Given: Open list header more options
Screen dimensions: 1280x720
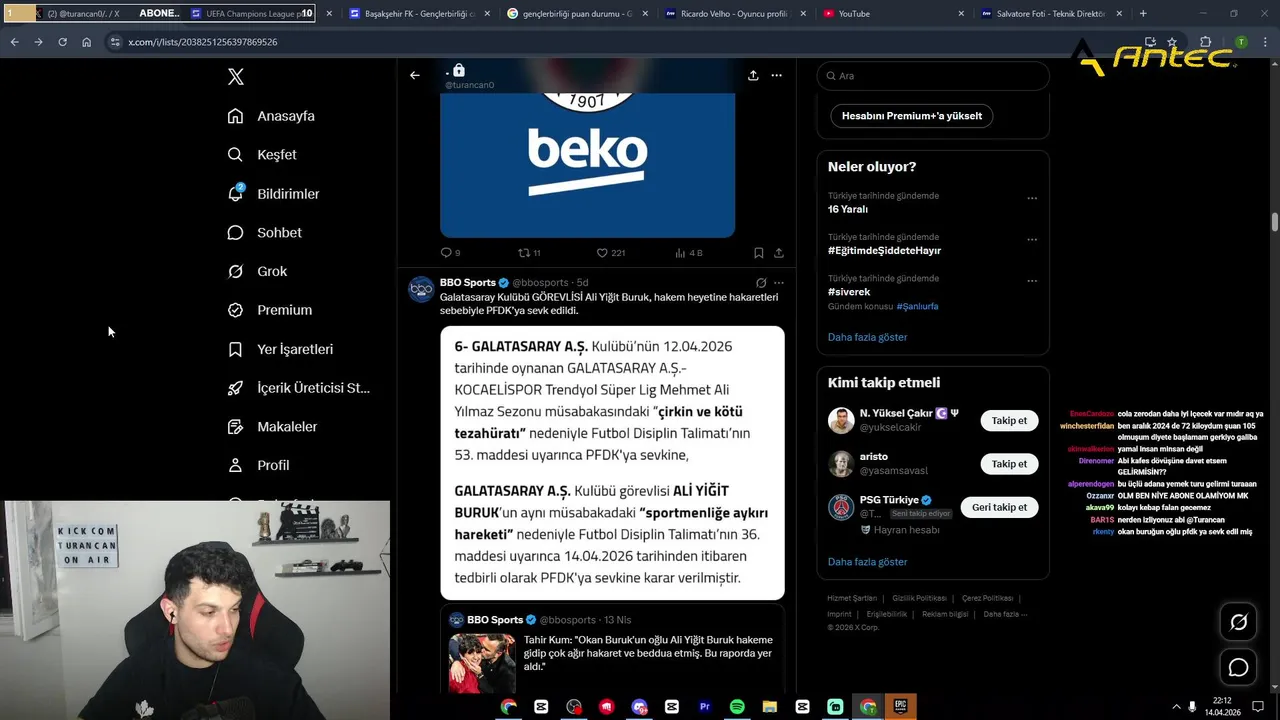Looking at the screenshot, I should [x=776, y=75].
